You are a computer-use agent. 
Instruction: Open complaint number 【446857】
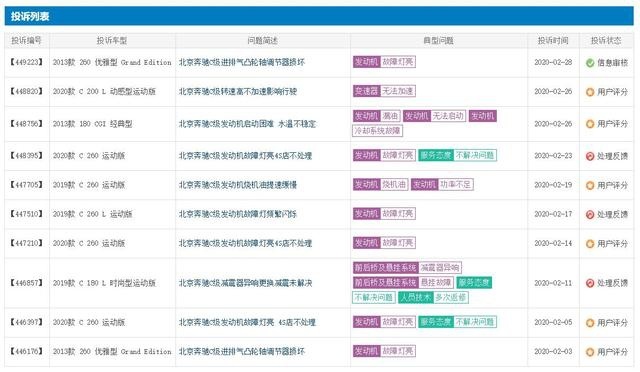[27, 283]
